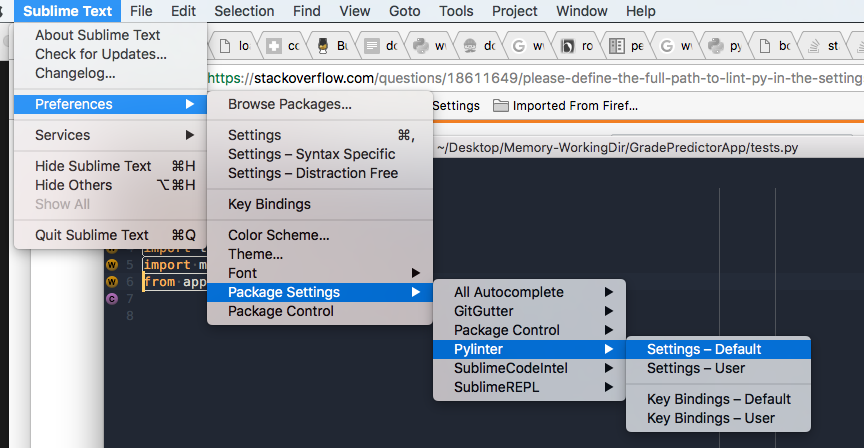This screenshot has height=448, width=864.
Task: Expand the Font submenu
Action: coord(320,273)
